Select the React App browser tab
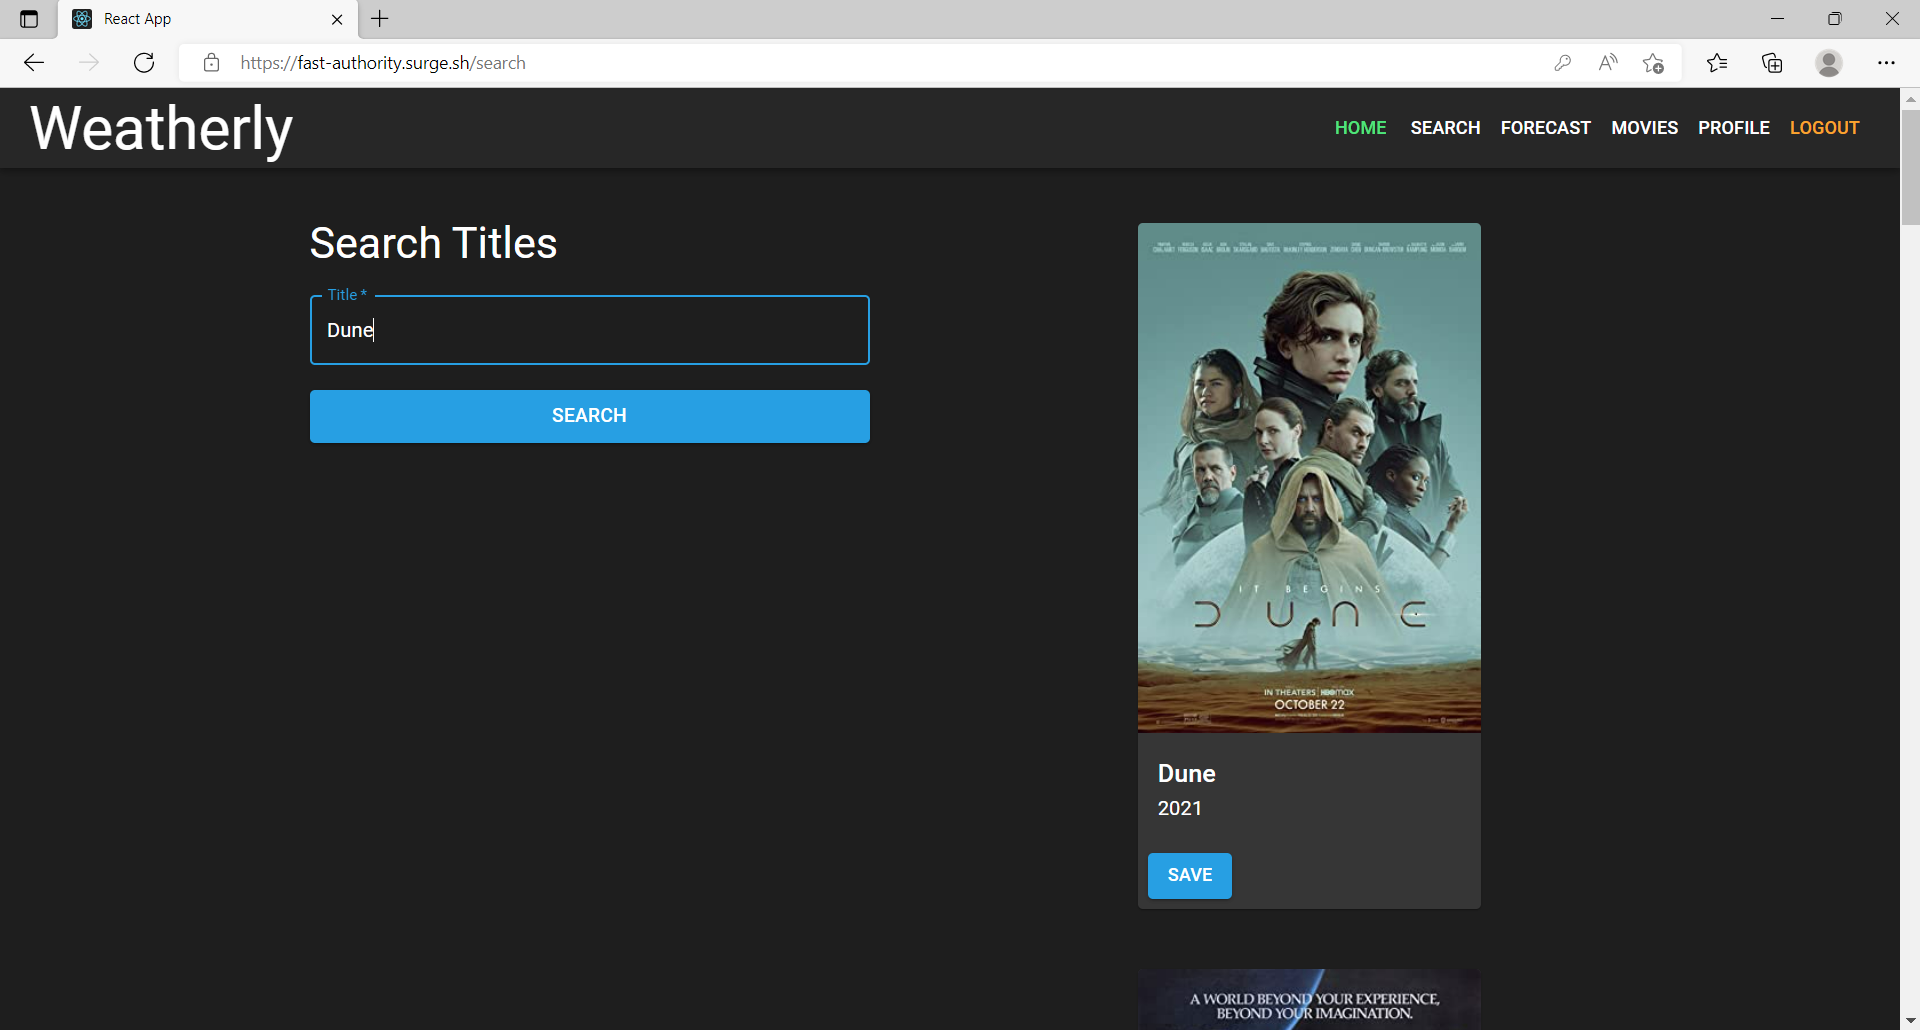1920x1030 pixels. click(208, 19)
